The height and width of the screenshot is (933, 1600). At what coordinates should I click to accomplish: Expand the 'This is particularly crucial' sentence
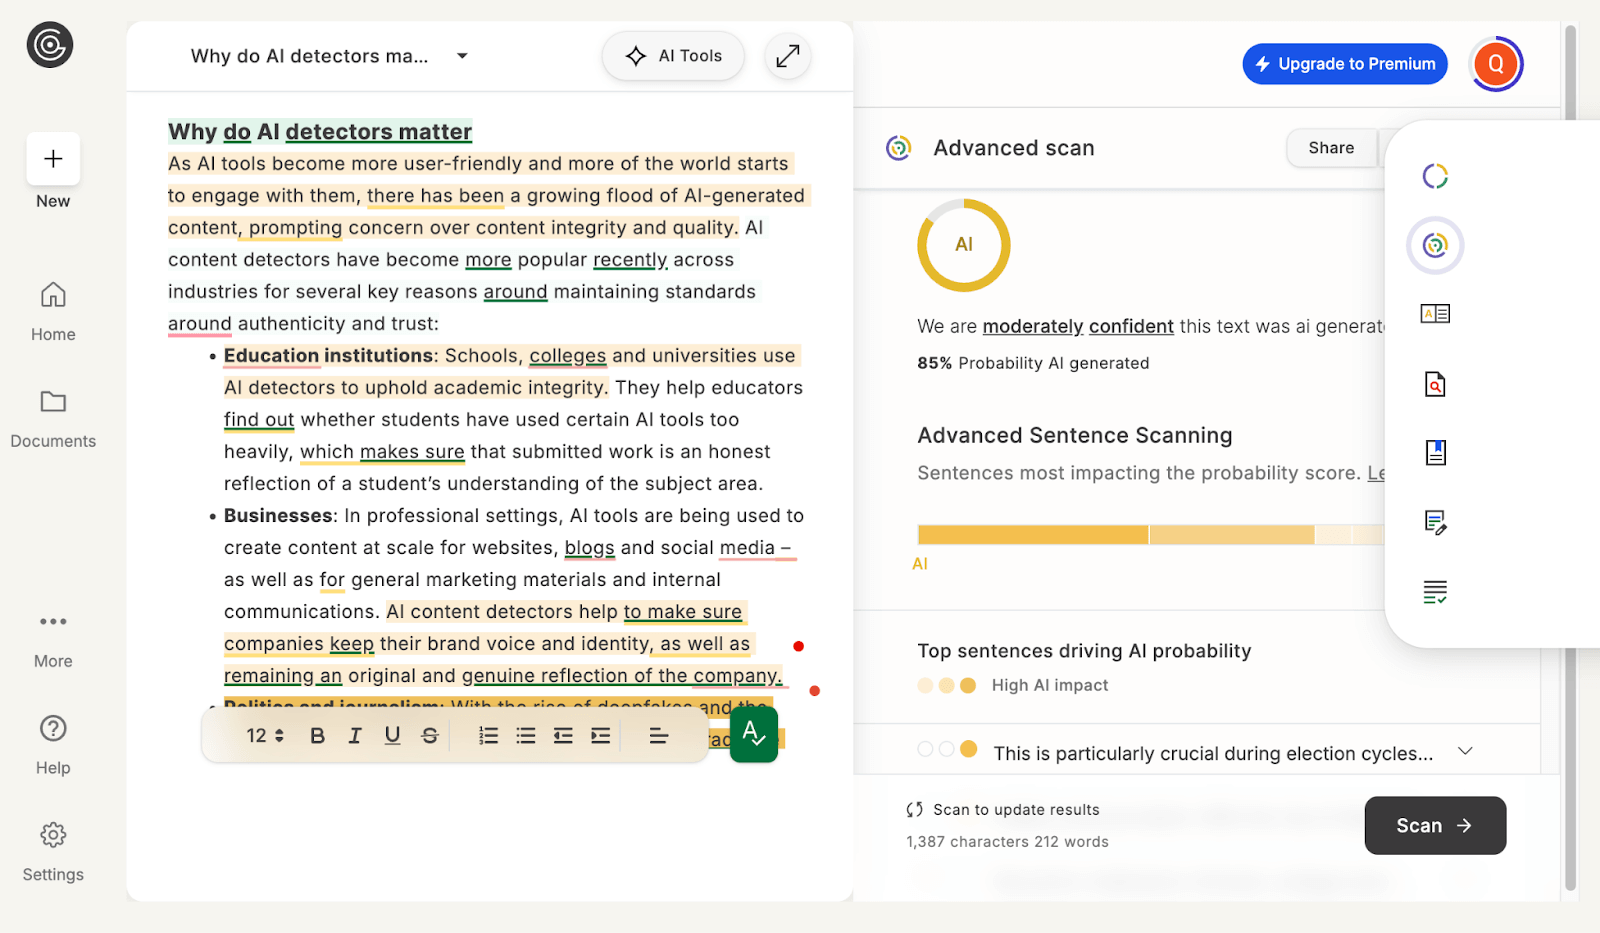(x=1465, y=751)
